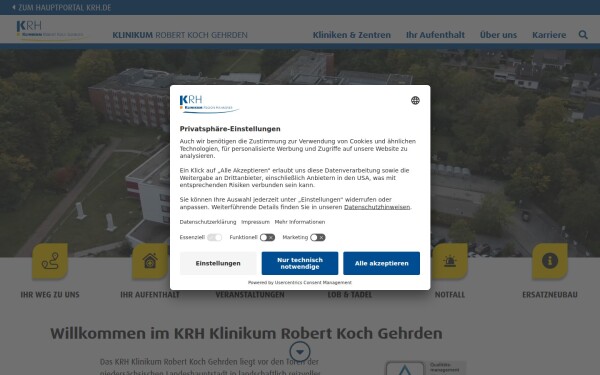Click 'Willkommen im KRH Klinikum Robert Koch Gehrden' heading

(x=246, y=333)
